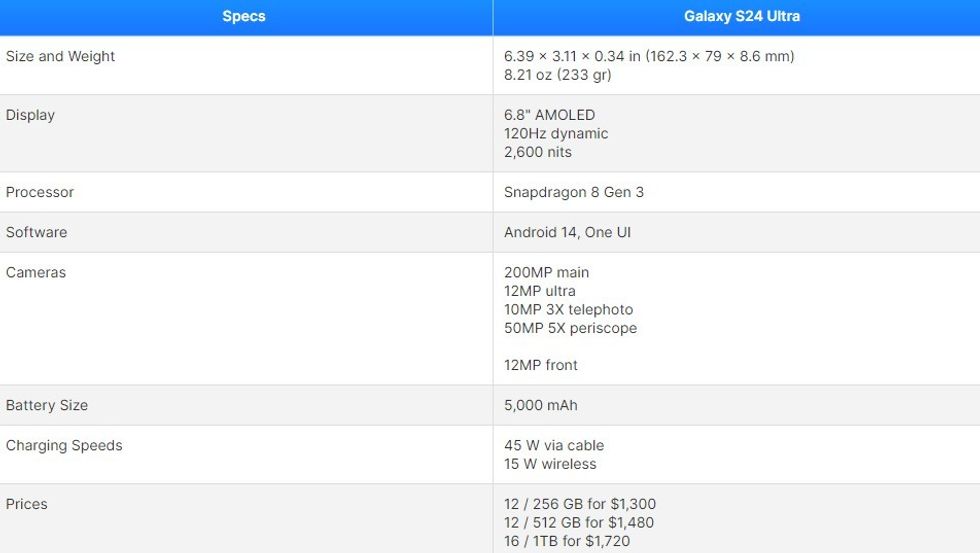
Task: Click the 12MP front camera text
Action: [541, 366]
